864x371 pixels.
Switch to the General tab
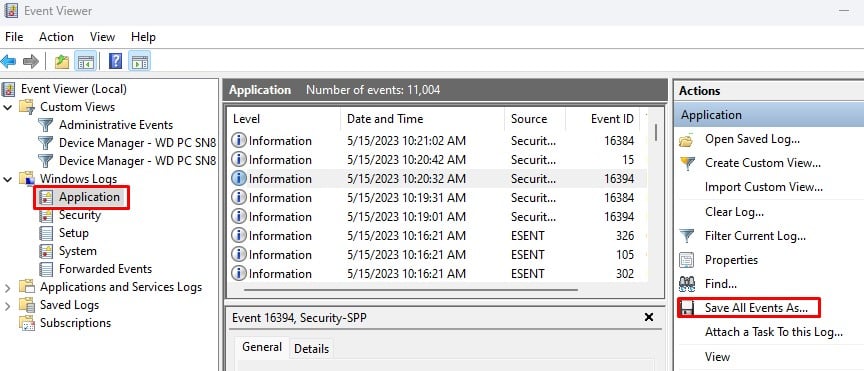click(262, 347)
